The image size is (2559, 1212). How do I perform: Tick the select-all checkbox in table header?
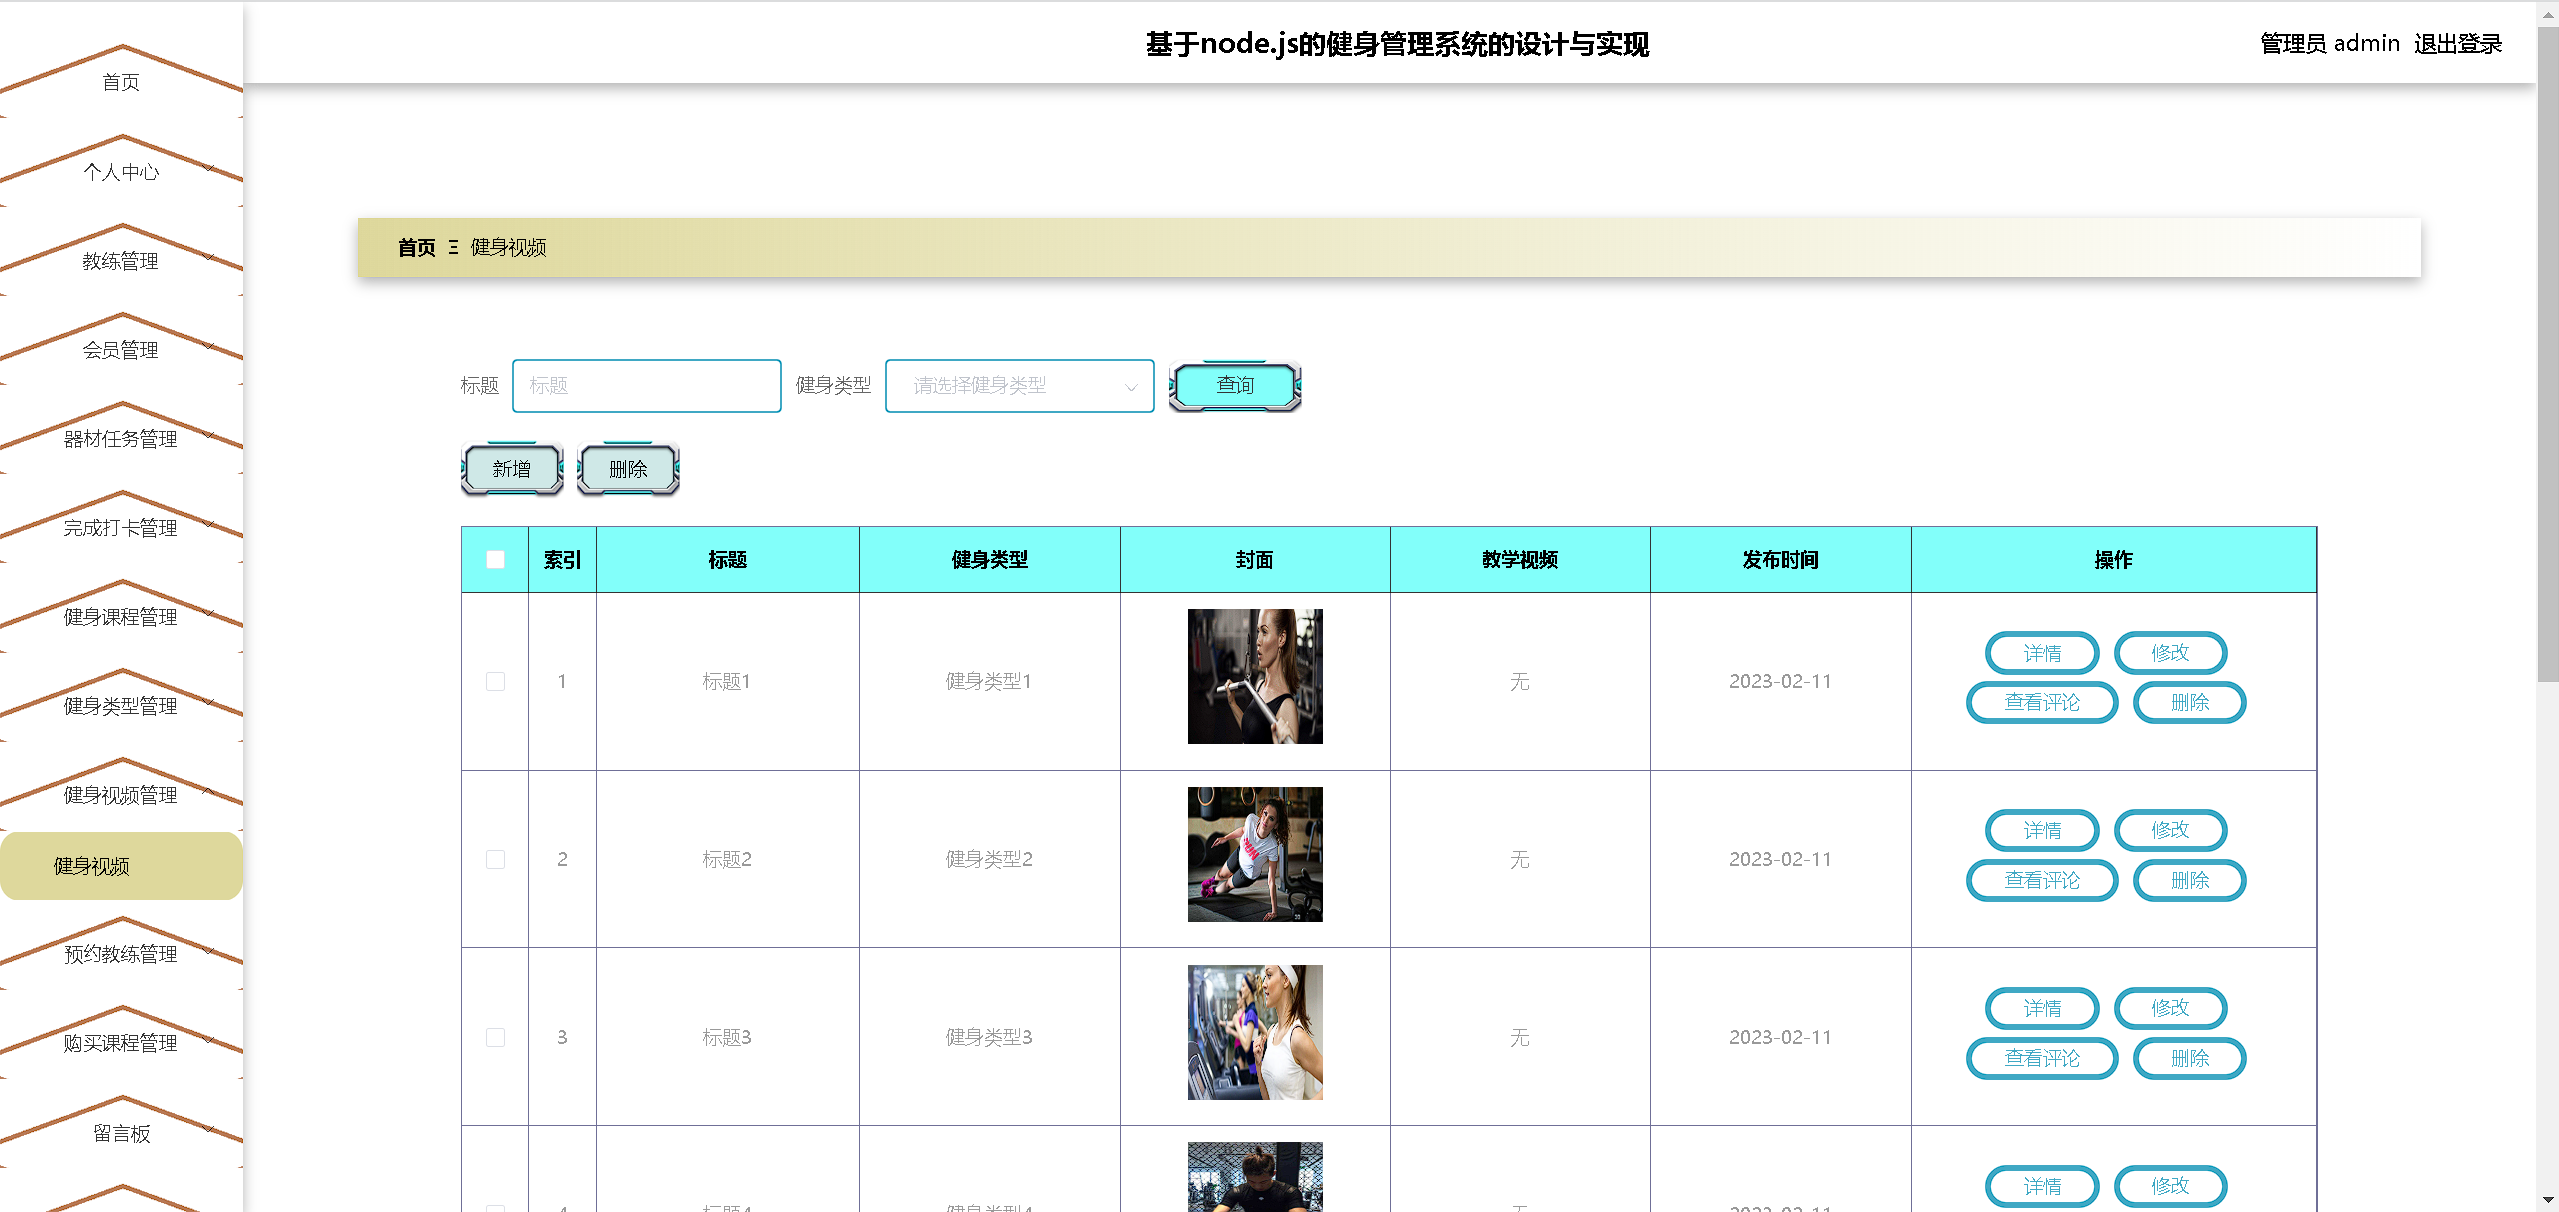[495, 560]
